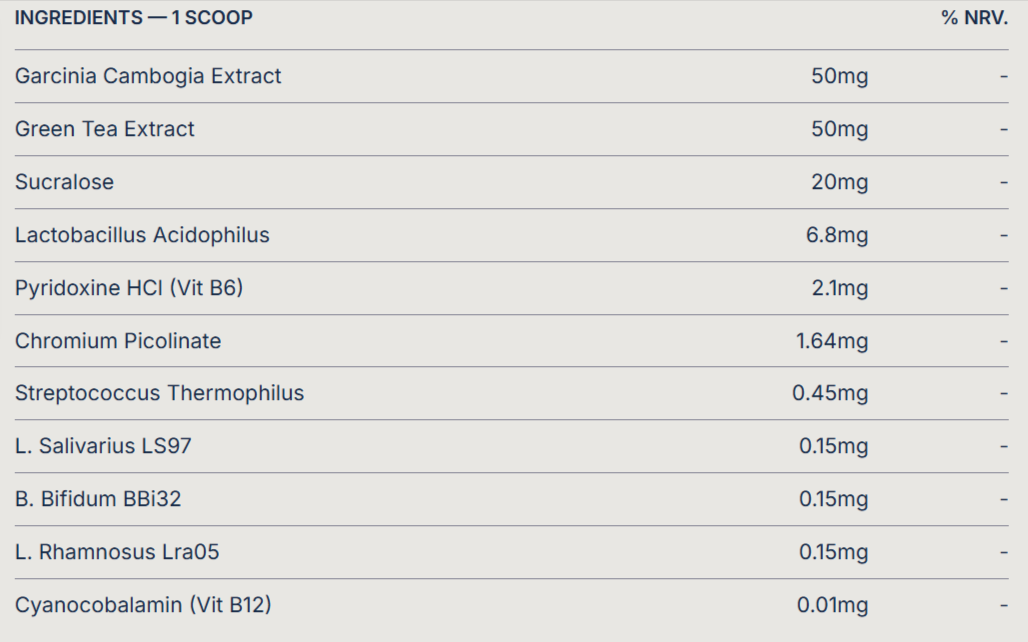1028x642 pixels.
Task: Select the B. Bifidum BBi32 ingredient
Action: [x=98, y=499]
